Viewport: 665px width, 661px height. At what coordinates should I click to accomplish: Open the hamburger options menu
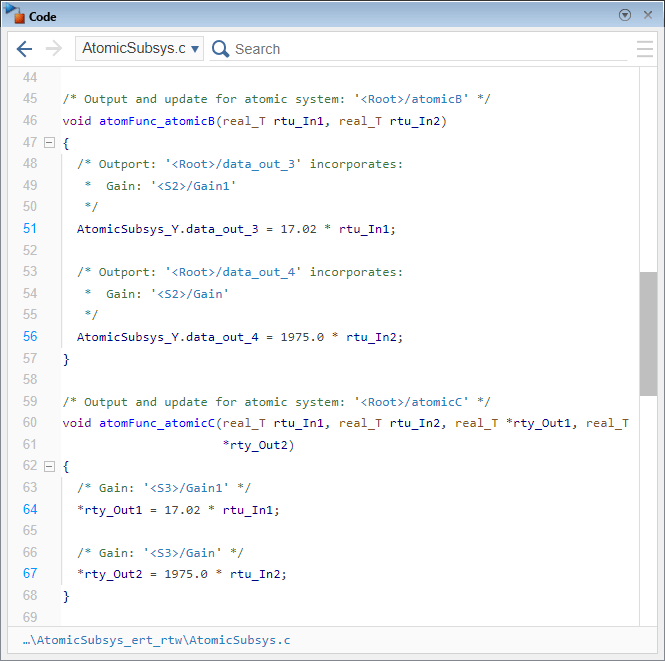[645, 49]
